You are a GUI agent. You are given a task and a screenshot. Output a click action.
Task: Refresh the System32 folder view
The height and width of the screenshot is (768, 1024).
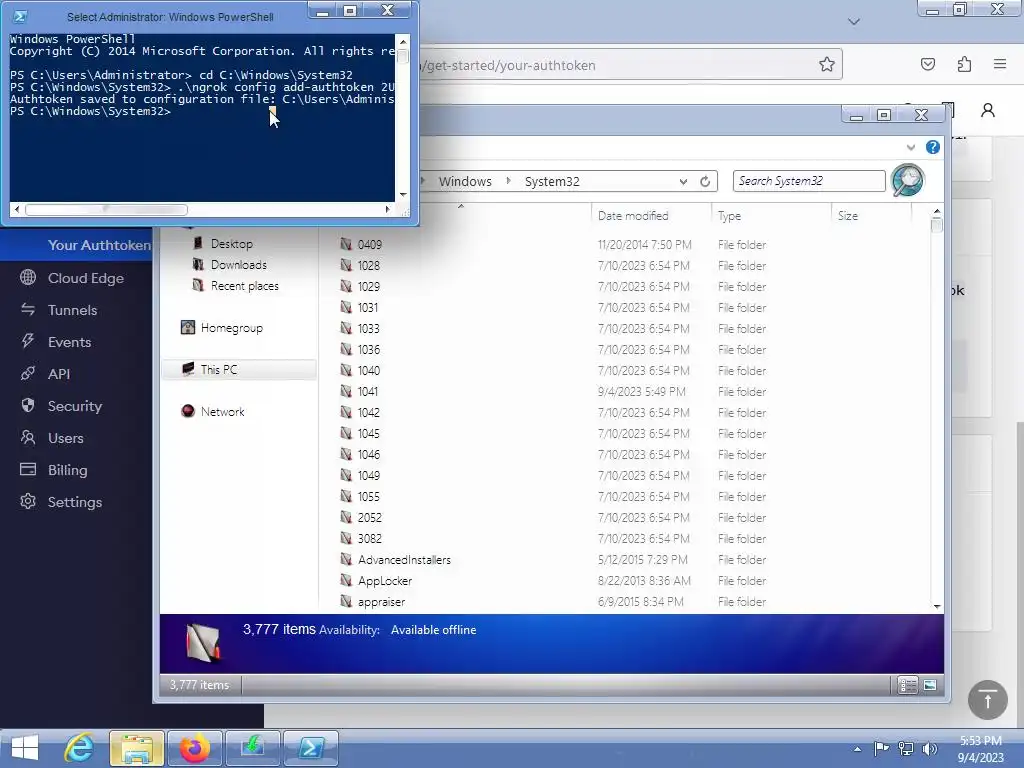705,182
